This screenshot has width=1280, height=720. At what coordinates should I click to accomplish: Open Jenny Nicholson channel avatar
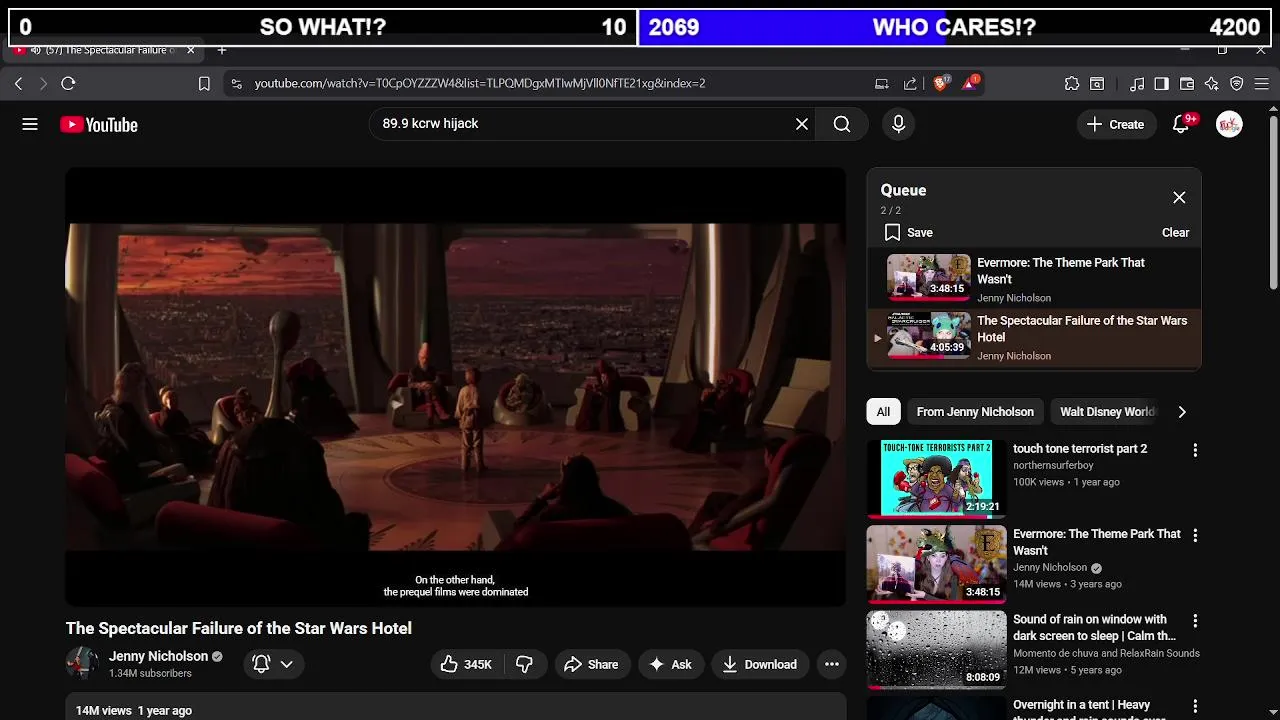click(x=82, y=663)
